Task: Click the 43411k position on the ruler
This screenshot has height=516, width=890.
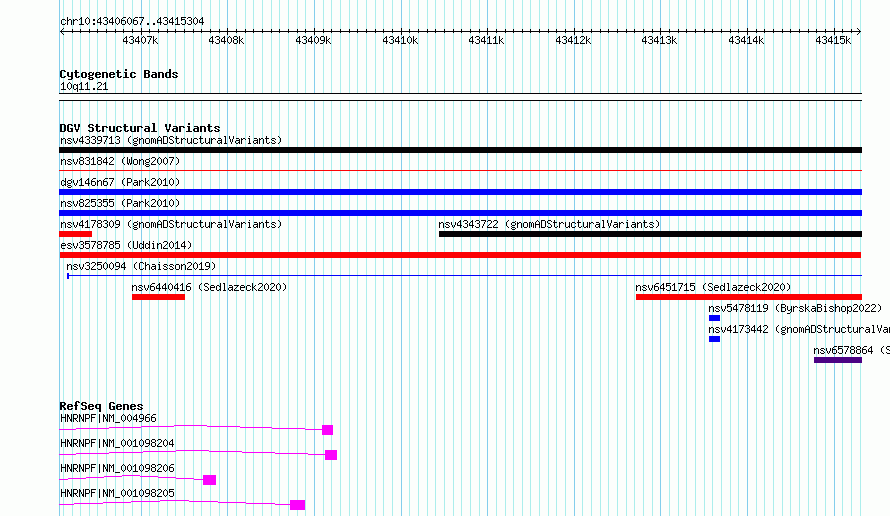Action: pyautogui.click(x=486, y=40)
